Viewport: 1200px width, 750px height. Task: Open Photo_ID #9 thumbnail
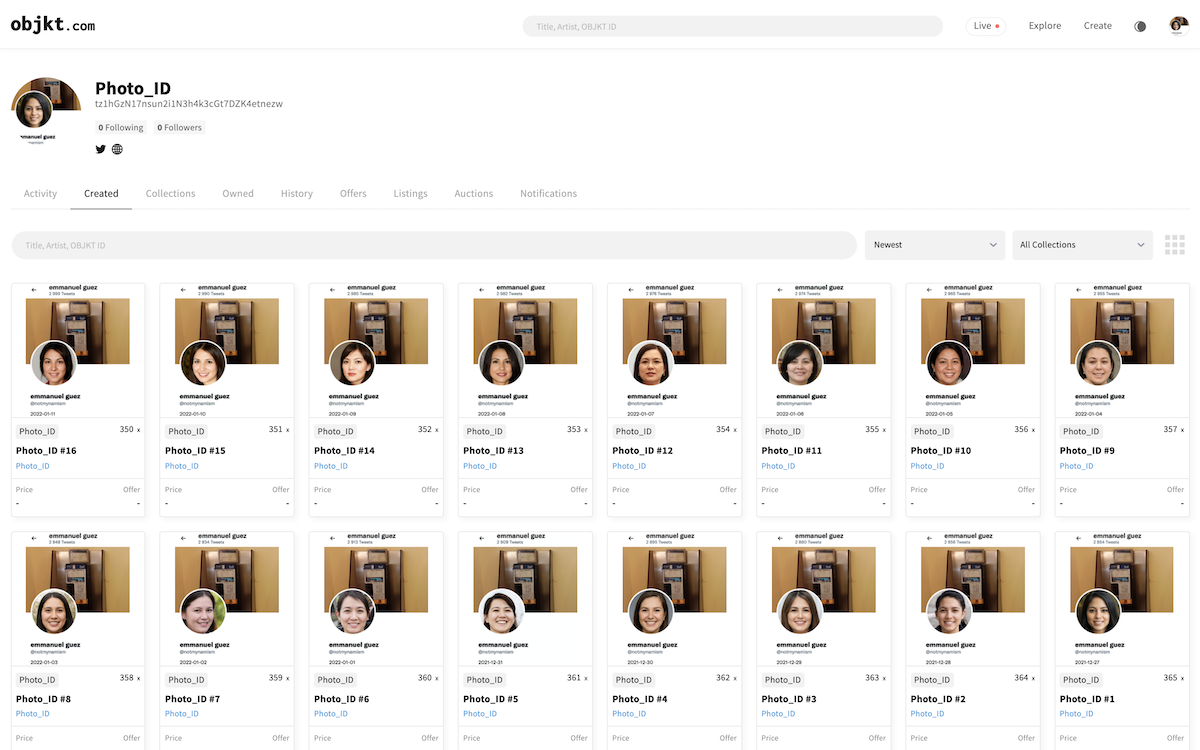[1122, 350]
